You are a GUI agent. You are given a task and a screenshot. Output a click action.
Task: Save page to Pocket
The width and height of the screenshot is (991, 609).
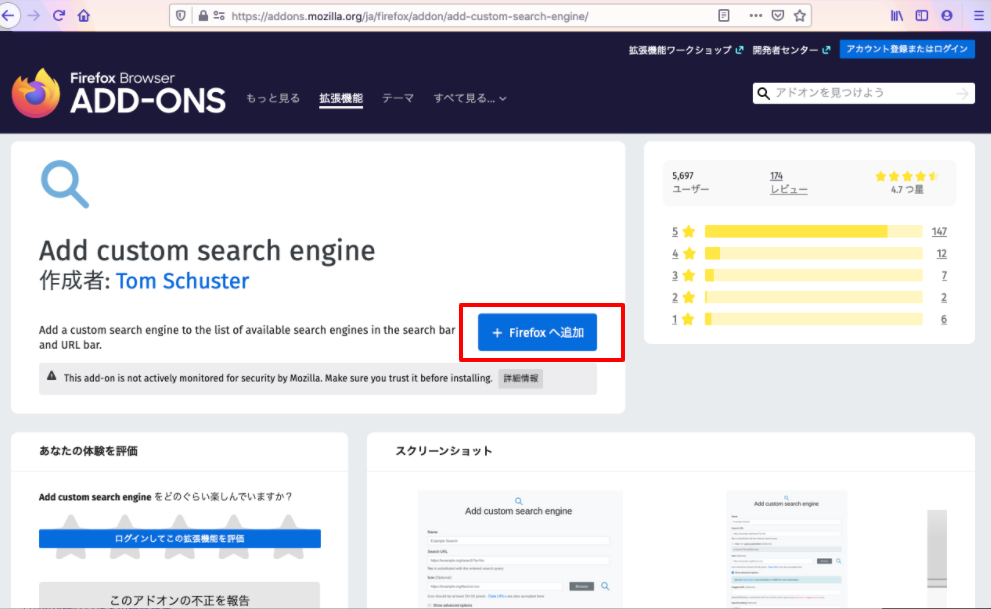click(777, 16)
